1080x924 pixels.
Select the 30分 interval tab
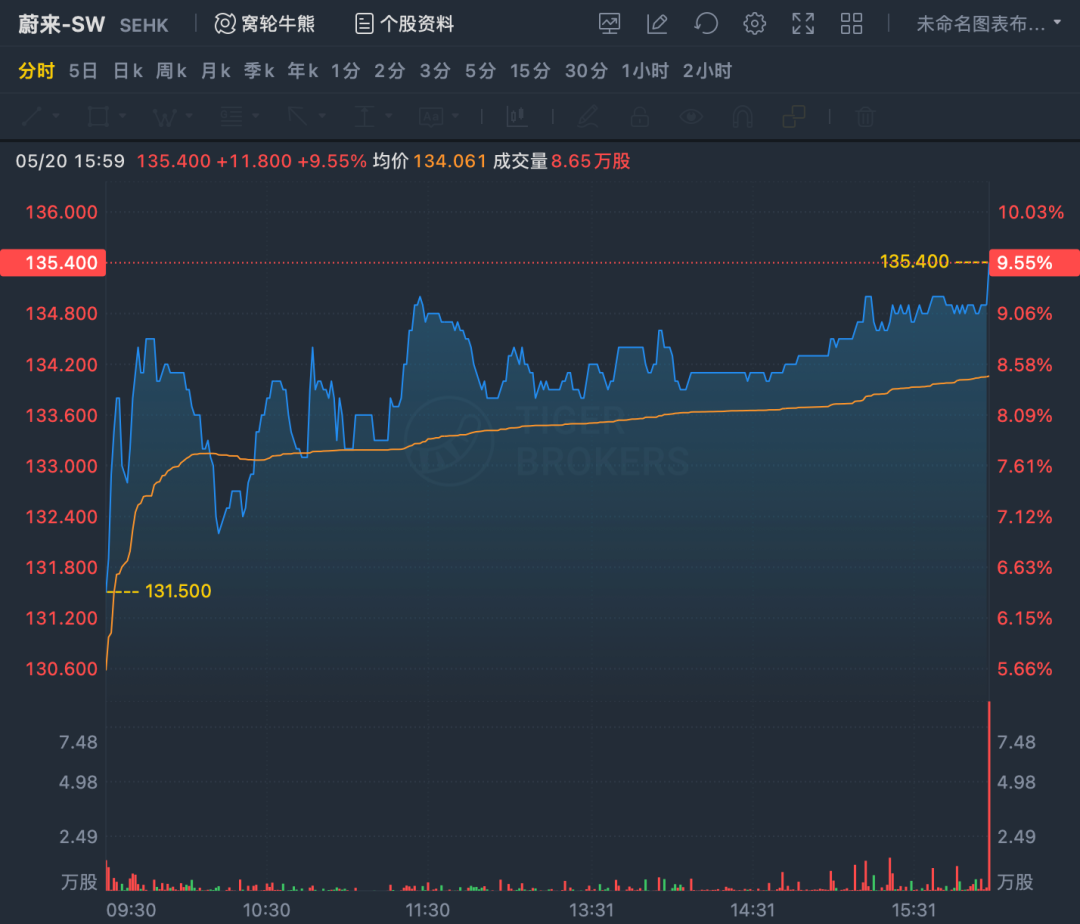pos(586,71)
